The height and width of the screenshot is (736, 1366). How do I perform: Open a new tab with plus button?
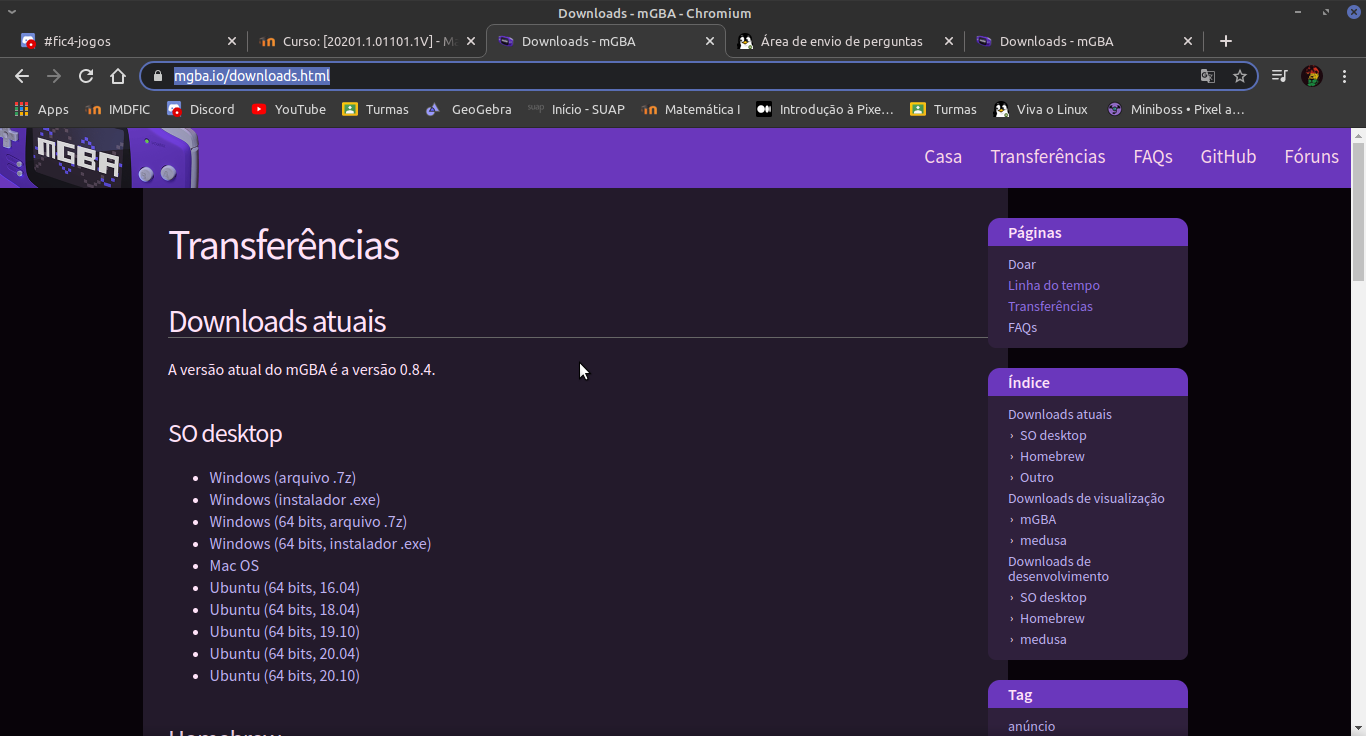tap(1226, 41)
